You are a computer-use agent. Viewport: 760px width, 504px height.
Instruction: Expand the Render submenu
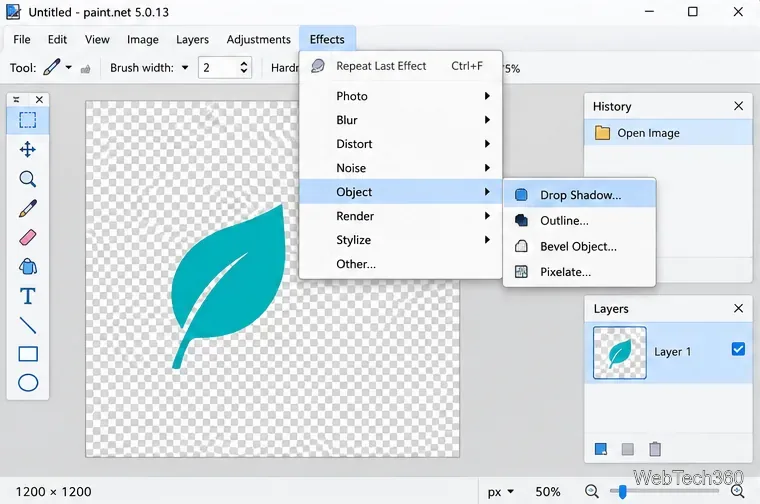[400, 216]
